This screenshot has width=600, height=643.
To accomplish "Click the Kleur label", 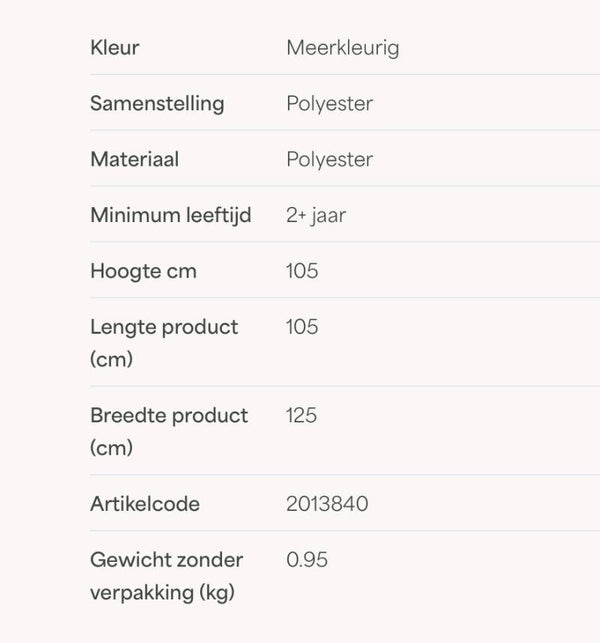I will pos(115,48).
